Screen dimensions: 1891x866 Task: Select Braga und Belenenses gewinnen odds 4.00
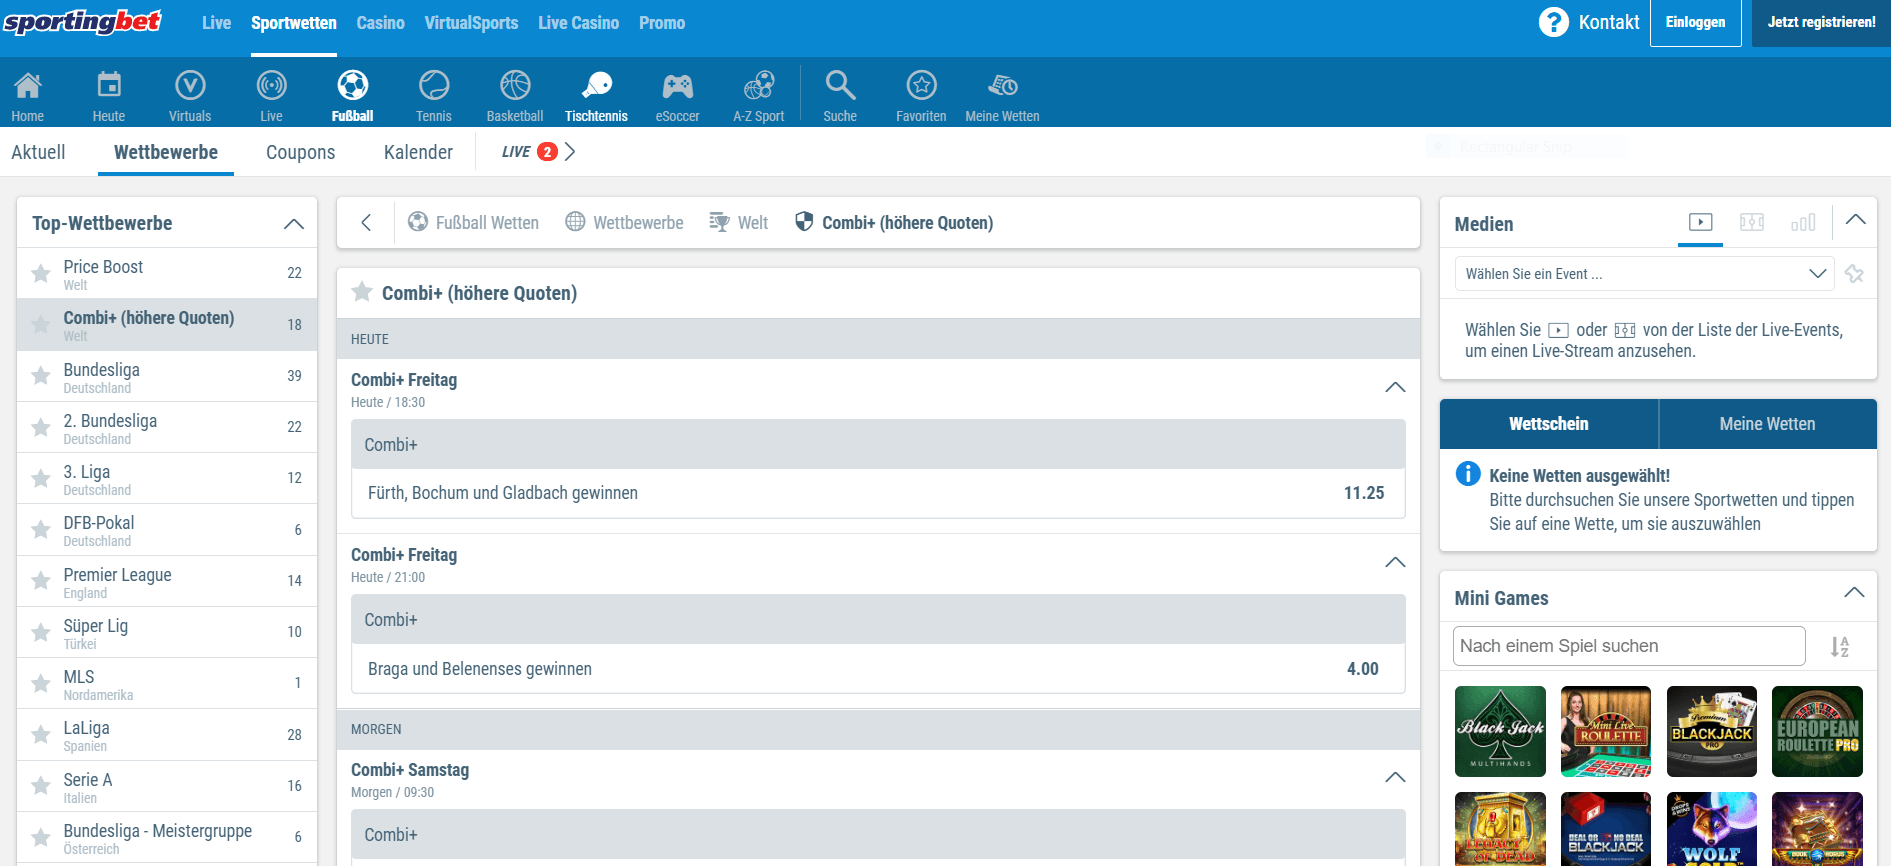[x=878, y=669]
